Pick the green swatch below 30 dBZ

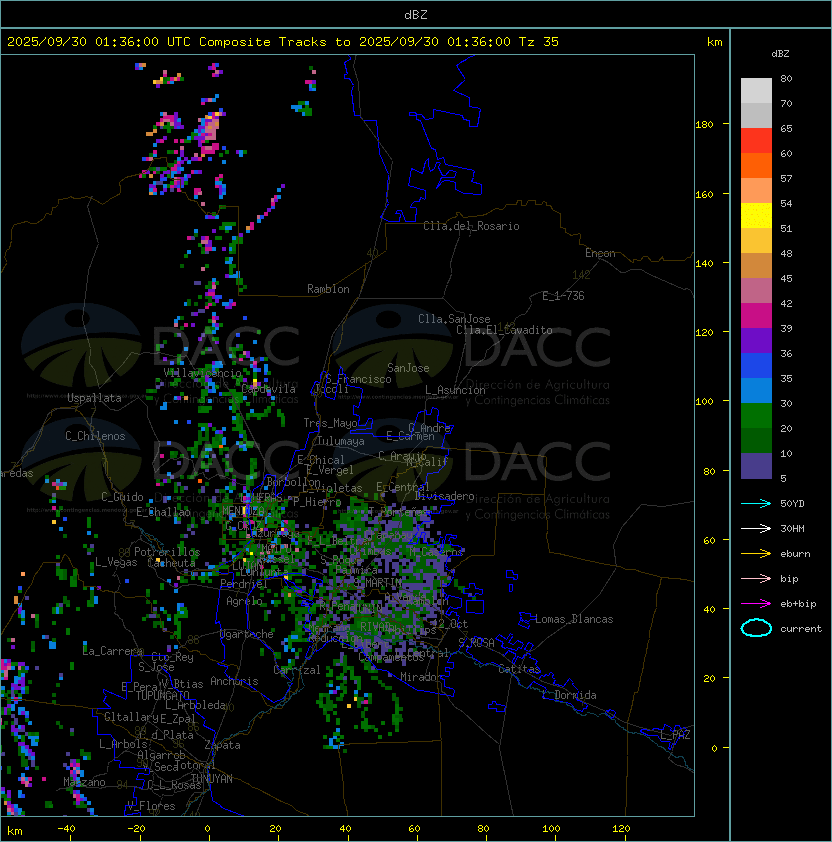point(756,416)
